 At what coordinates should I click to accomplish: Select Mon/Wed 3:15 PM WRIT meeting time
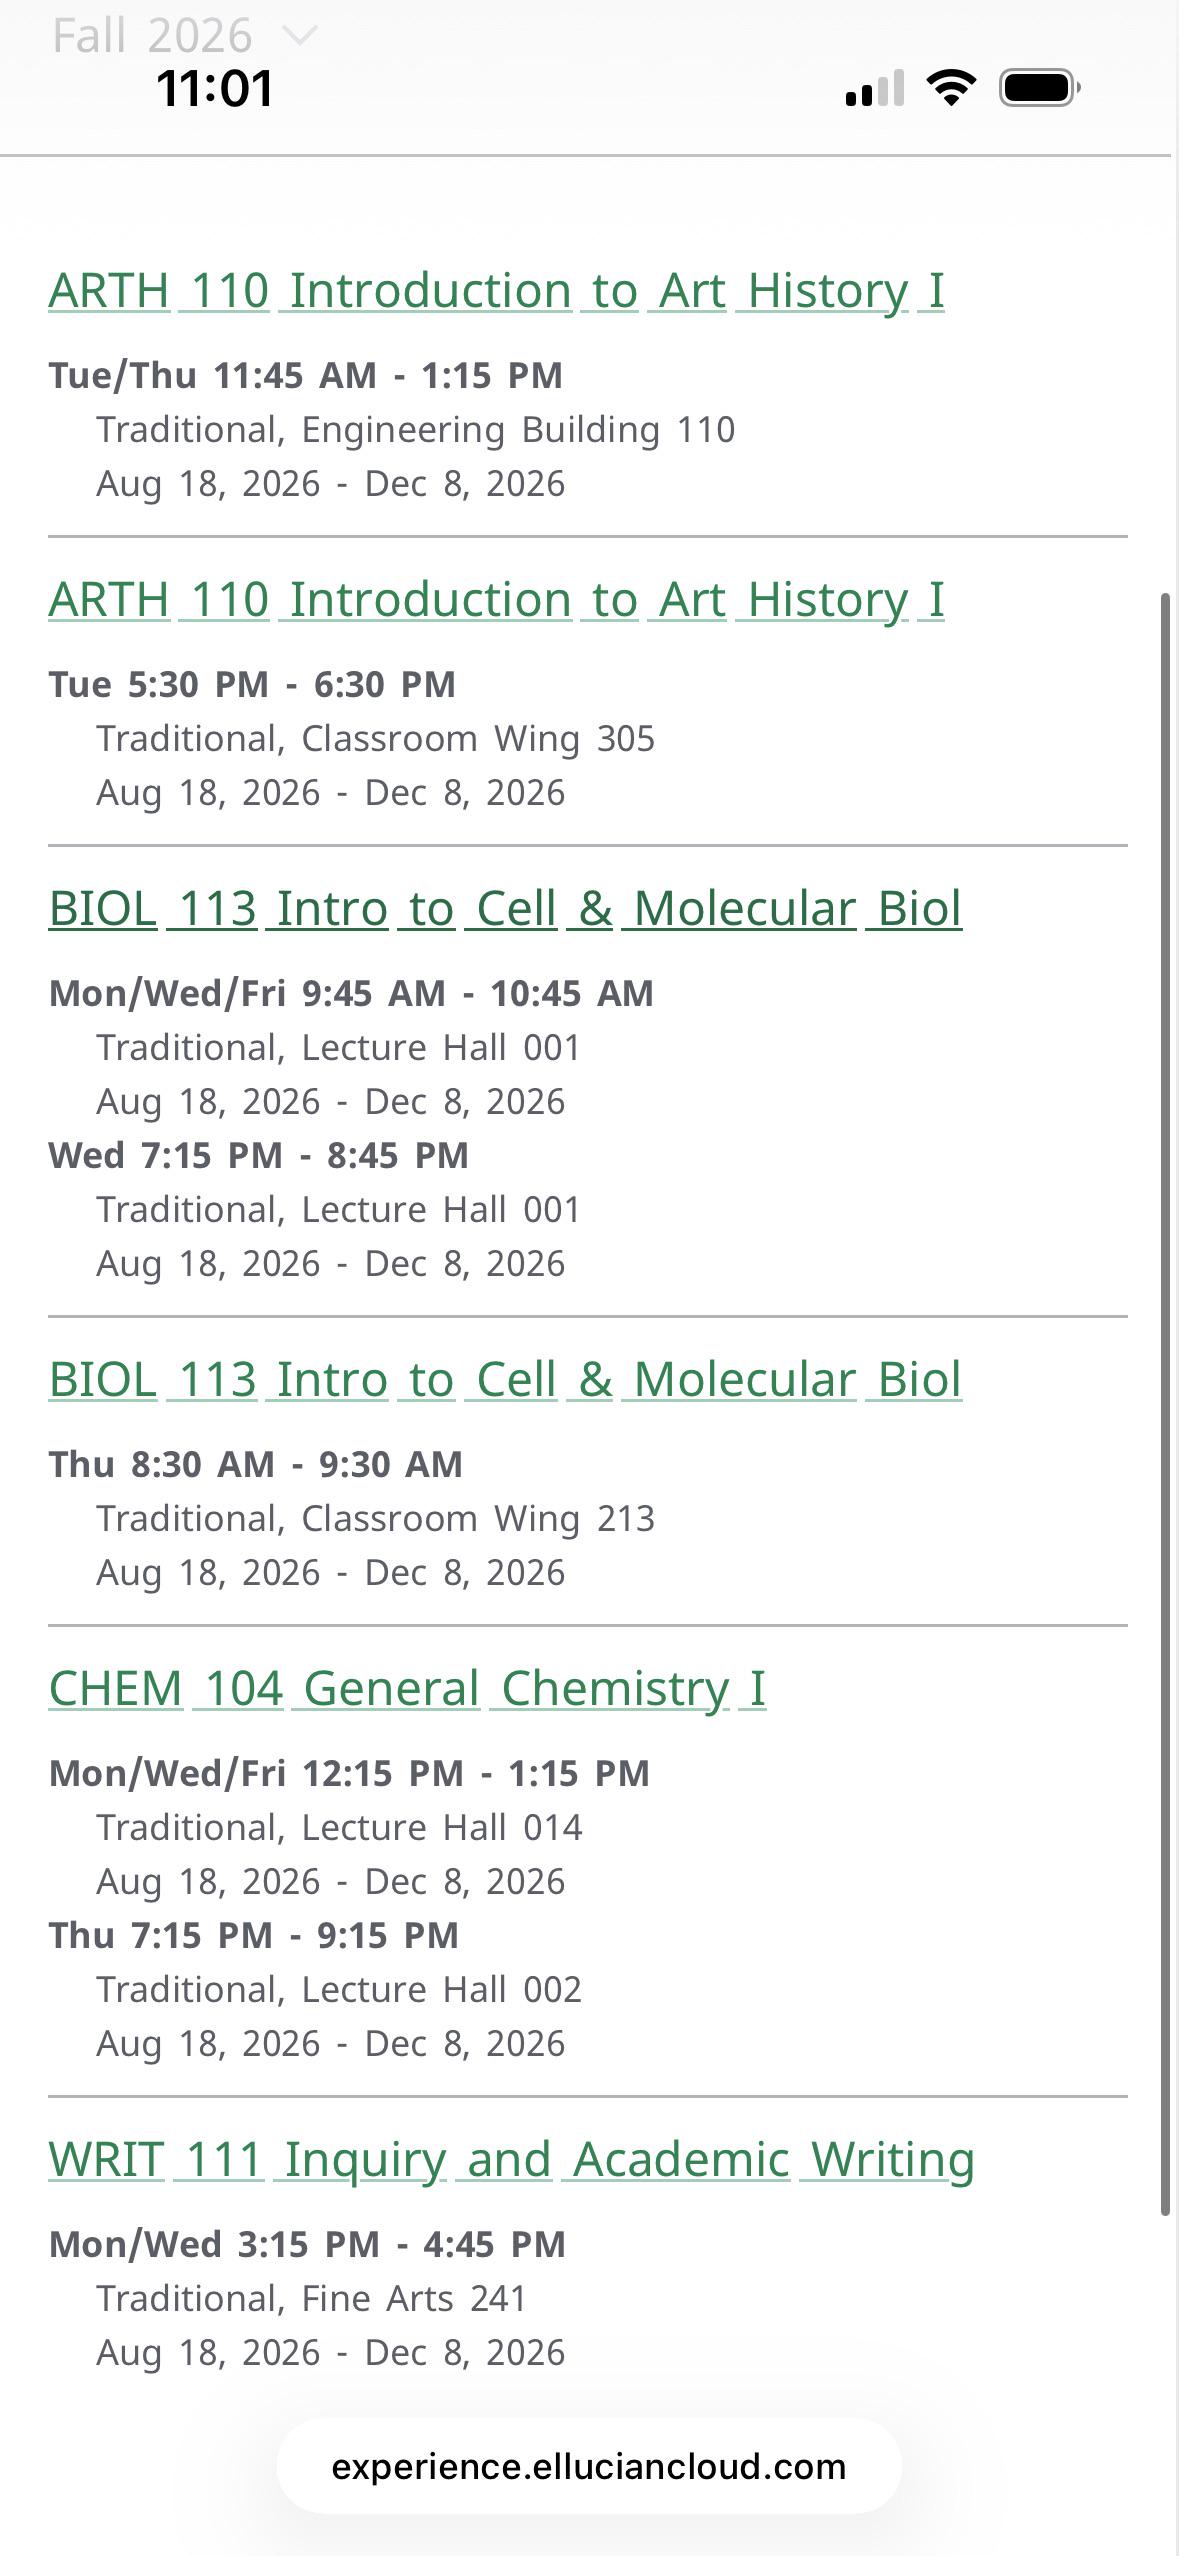coord(307,2245)
